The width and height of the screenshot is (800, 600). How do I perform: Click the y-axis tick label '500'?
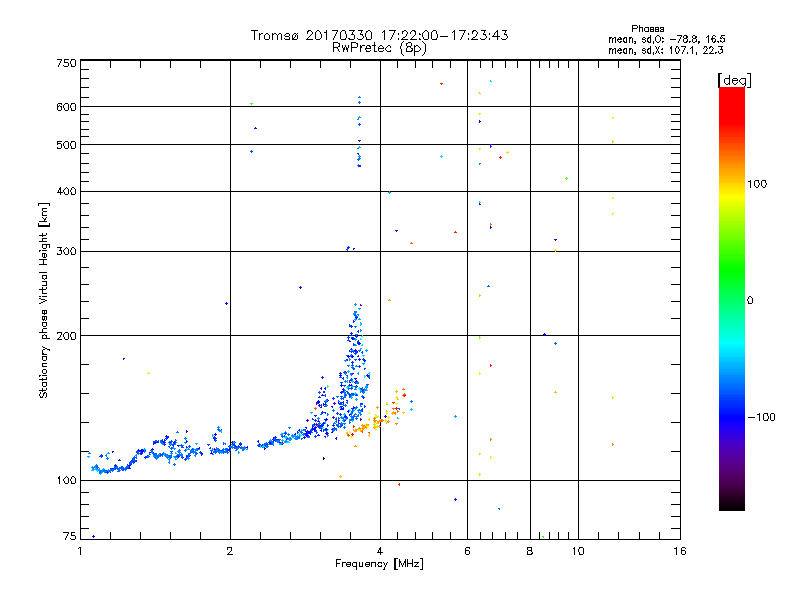[66, 145]
